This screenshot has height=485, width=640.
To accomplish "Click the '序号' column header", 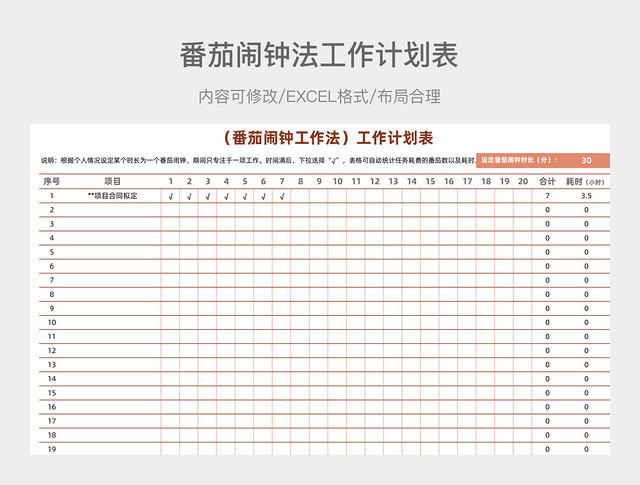I will (x=52, y=181).
